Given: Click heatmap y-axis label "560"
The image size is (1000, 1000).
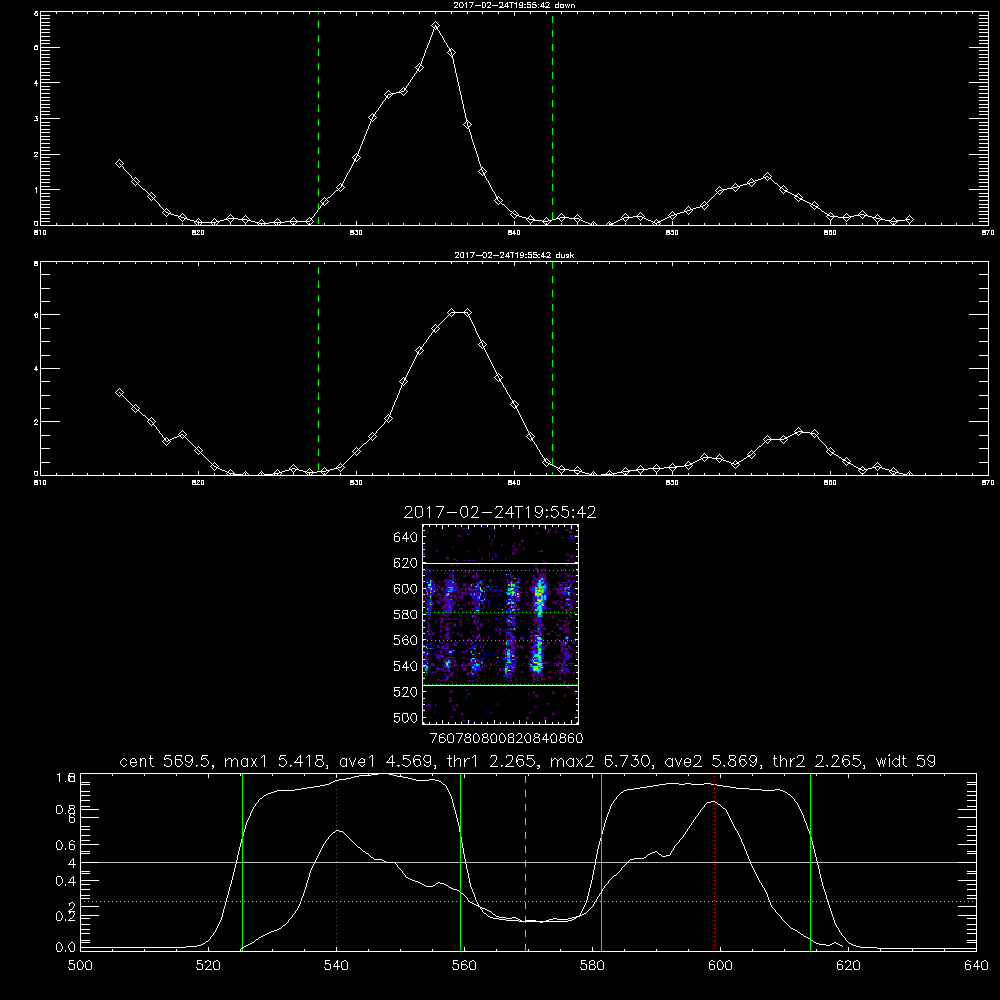Looking at the screenshot, I should click(405, 640).
